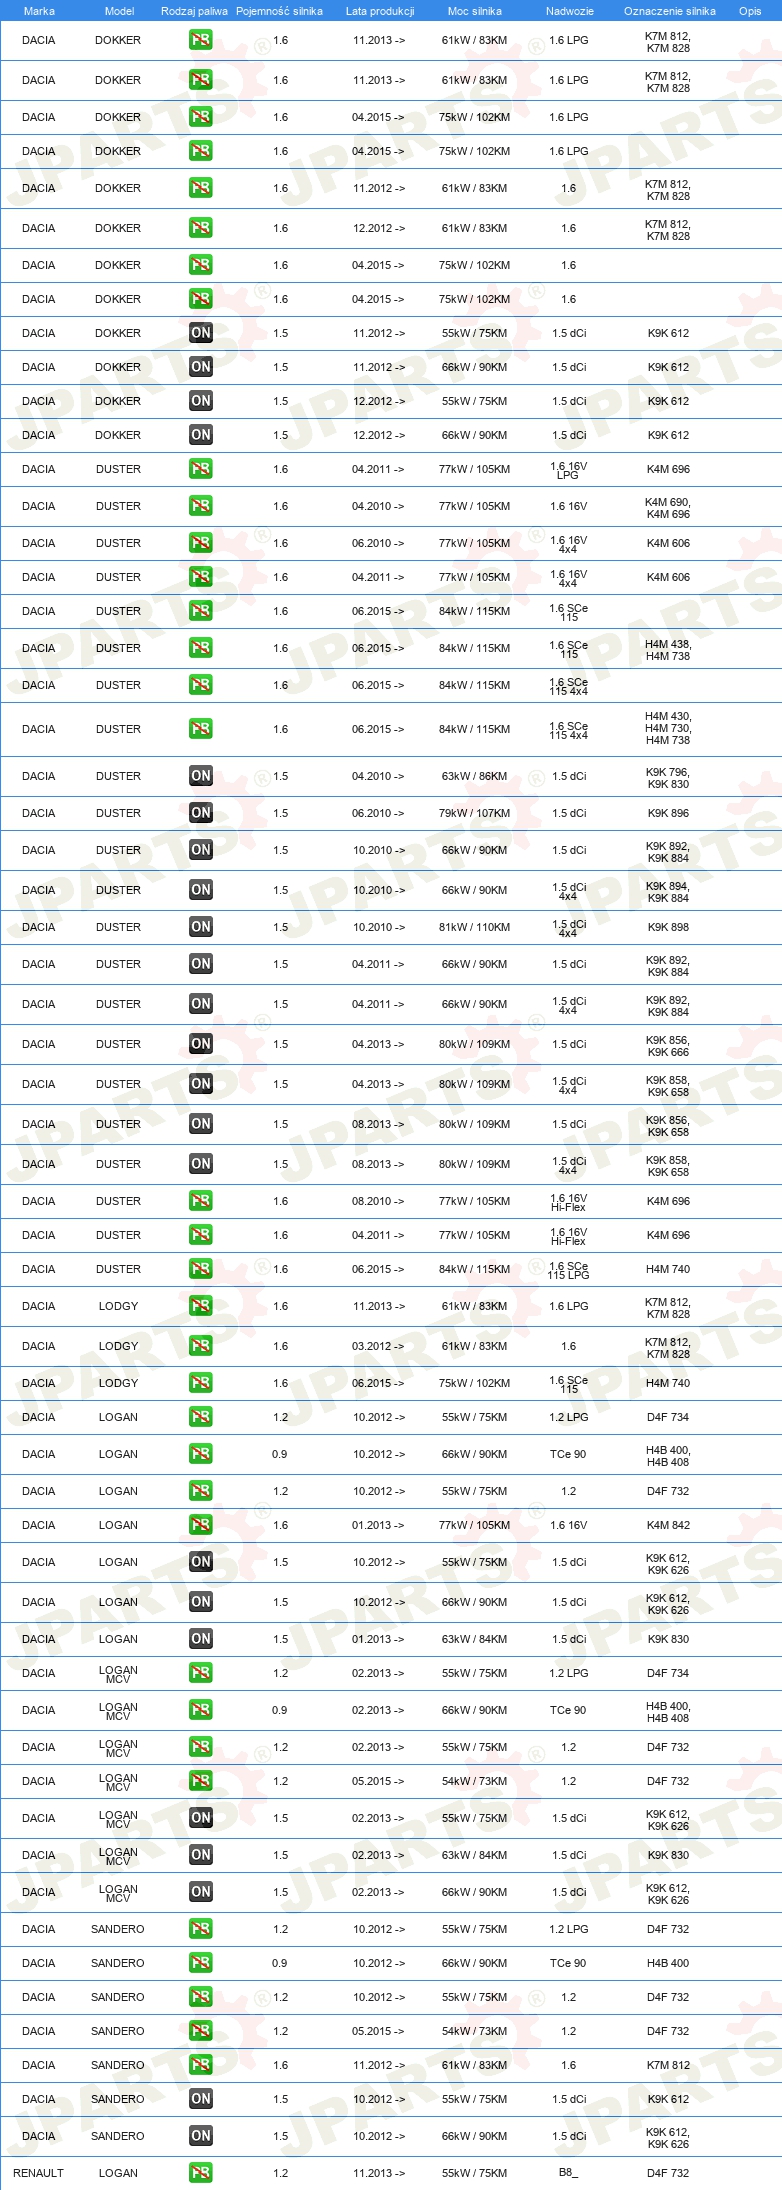Select the TCe 90 cell in the Logan MCV row
This screenshot has width=782, height=2190.
click(x=568, y=1710)
